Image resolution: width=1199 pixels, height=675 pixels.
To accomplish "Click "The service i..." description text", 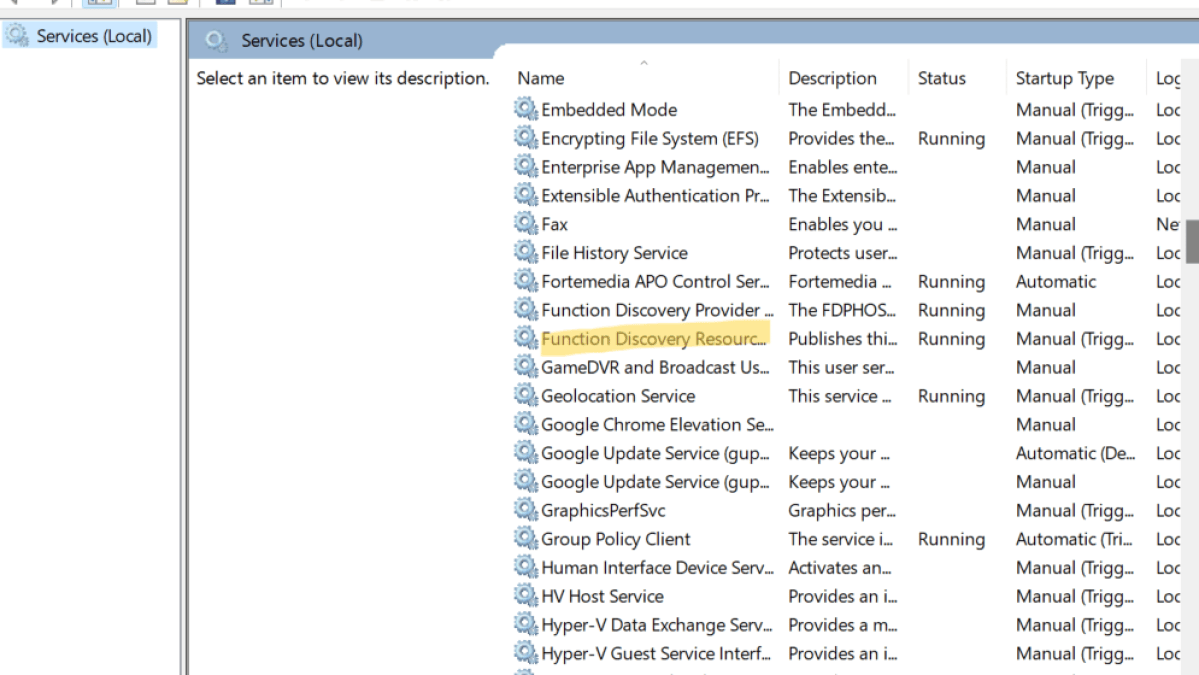I will [840, 539].
